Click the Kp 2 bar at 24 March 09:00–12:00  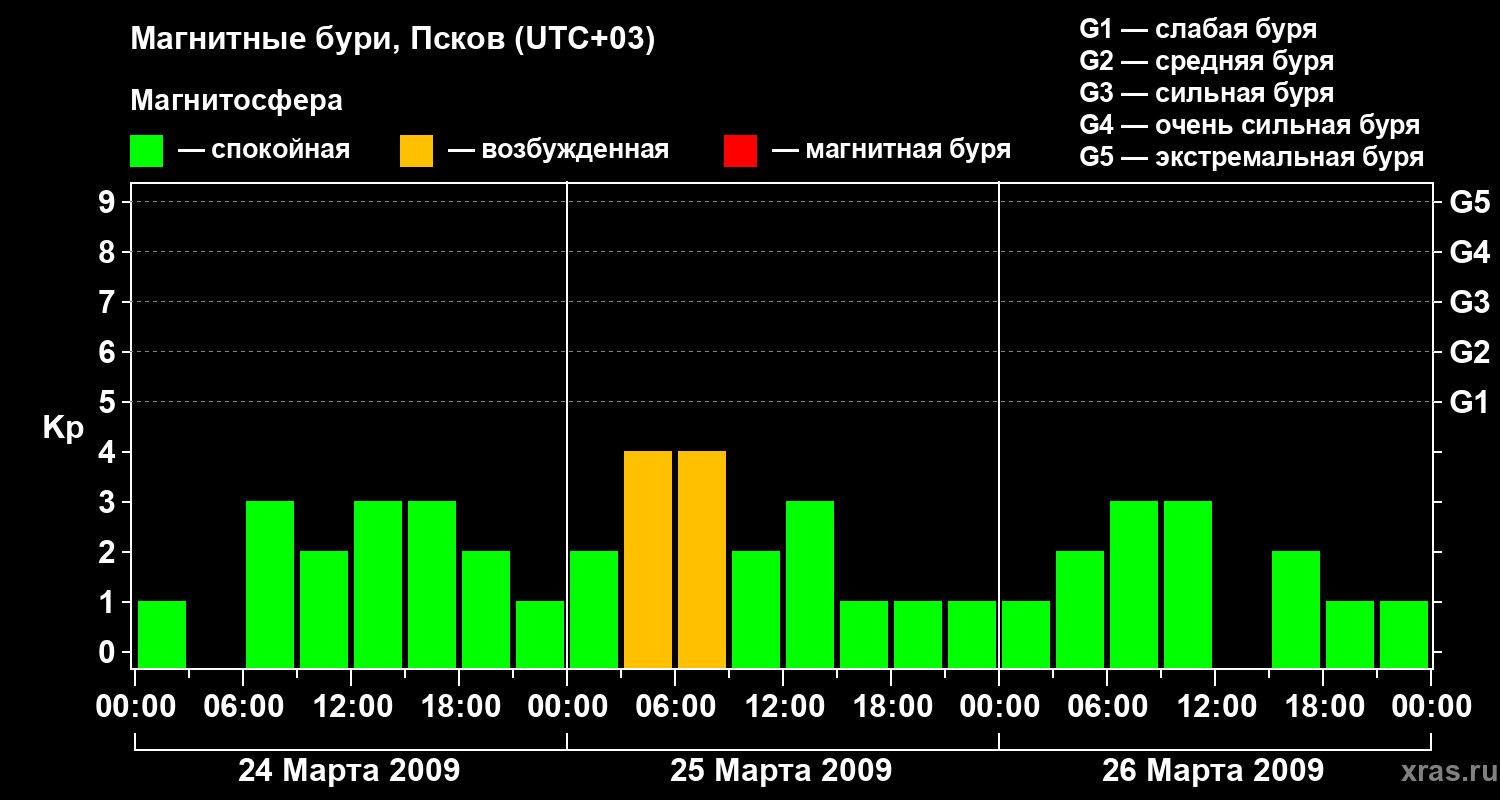pyautogui.click(x=324, y=610)
